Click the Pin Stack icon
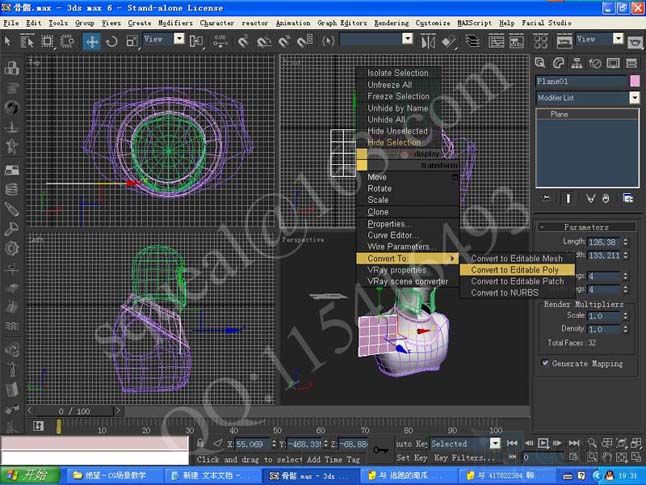Screen dimensions: 646x485 click(546, 199)
